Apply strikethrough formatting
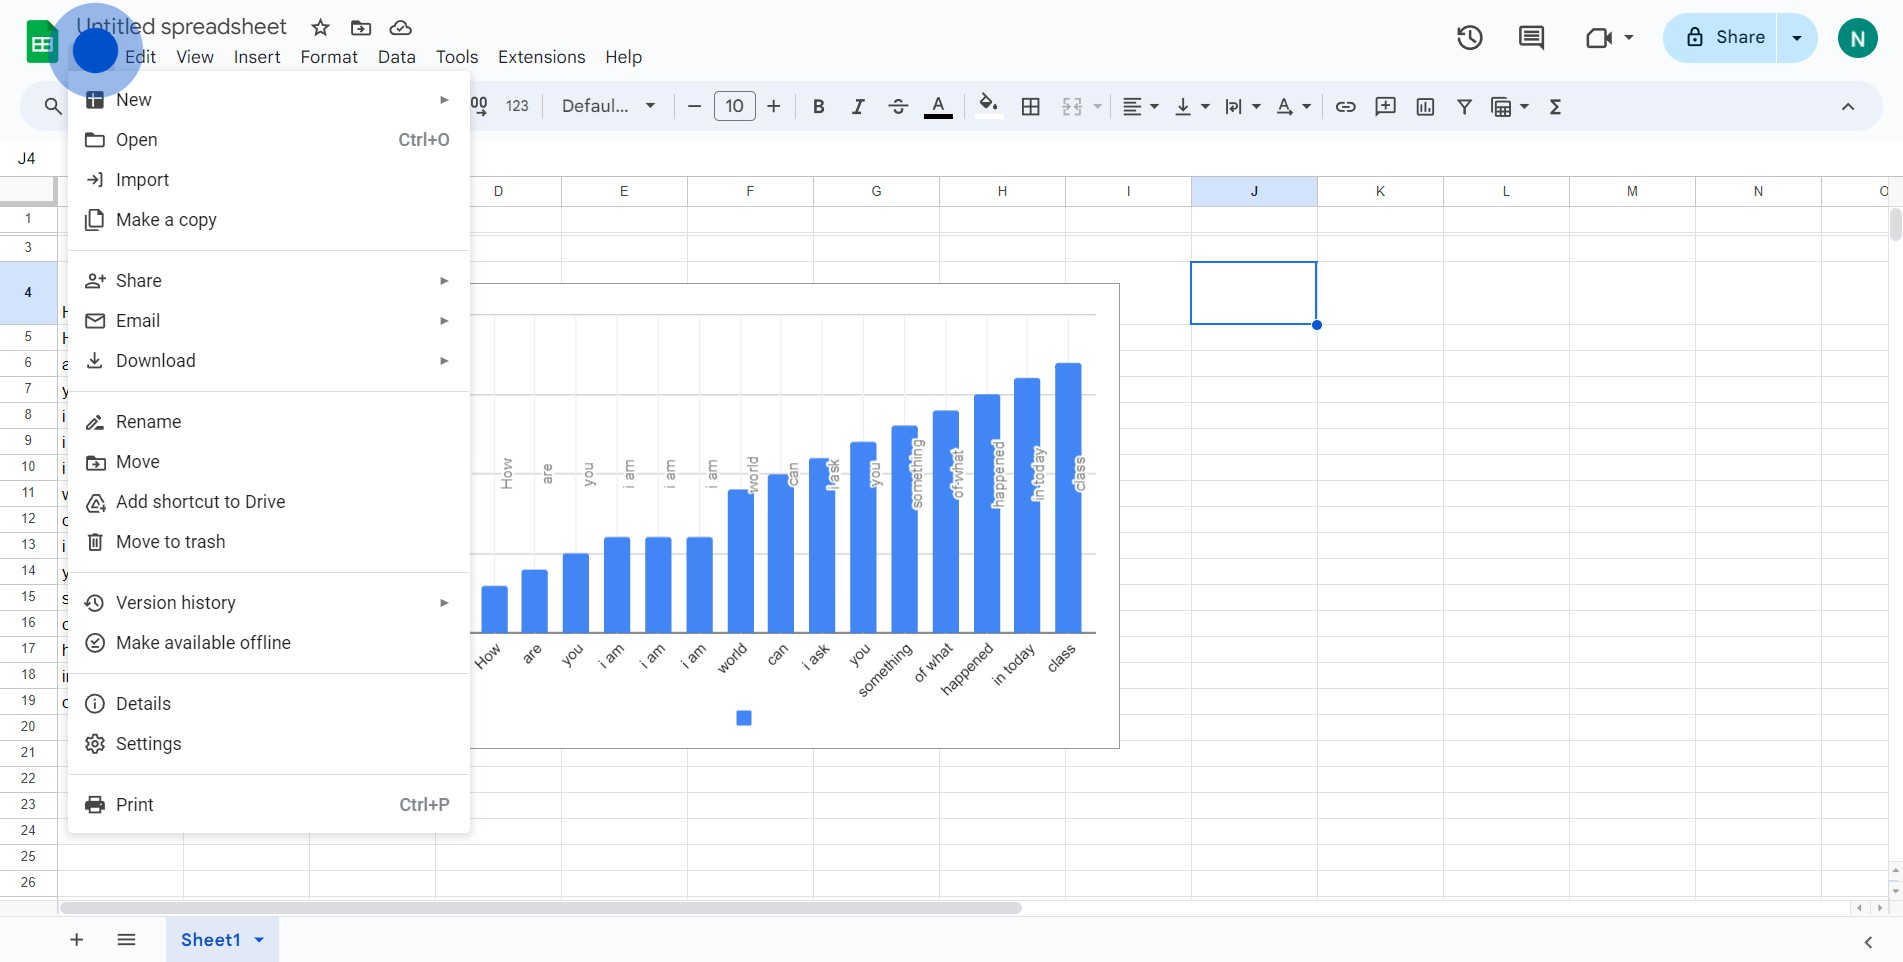Image resolution: width=1903 pixels, height=962 pixels. (898, 106)
